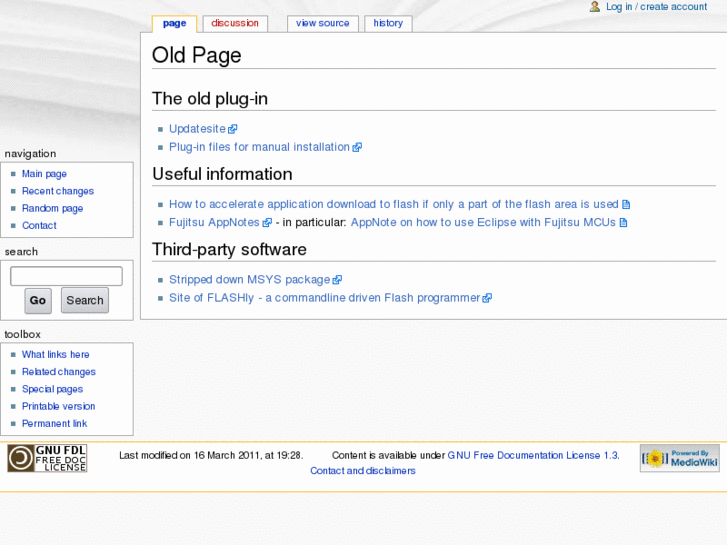Click the document icon after Fujitsu MCUs link

coord(624,223)
